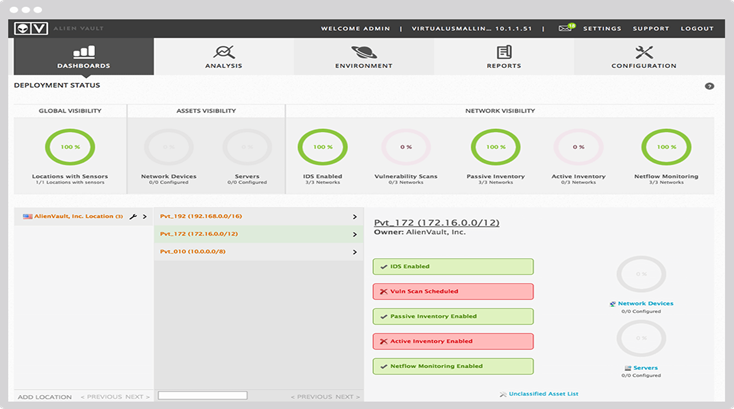Expand the Pvt_010 network chevron

click(x=354, y=252)
